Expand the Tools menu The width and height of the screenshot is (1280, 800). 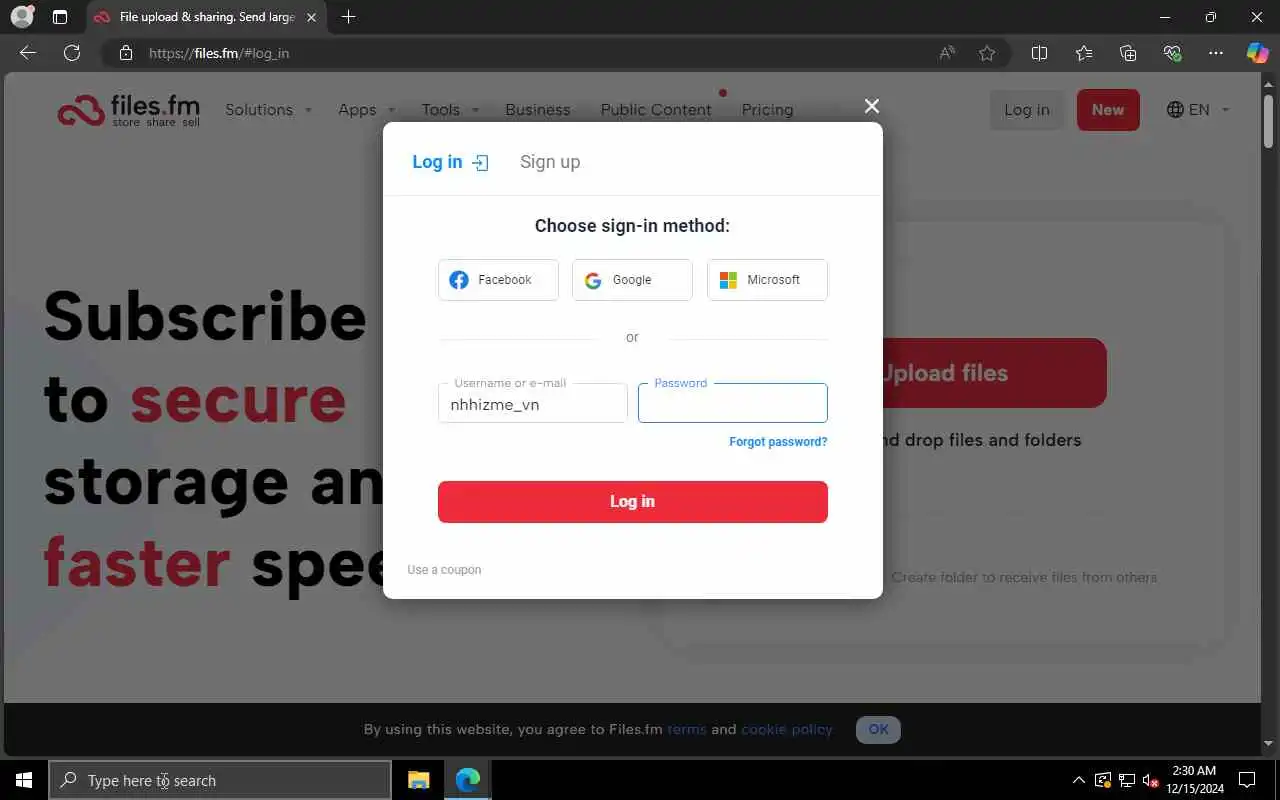pos(450,110)
